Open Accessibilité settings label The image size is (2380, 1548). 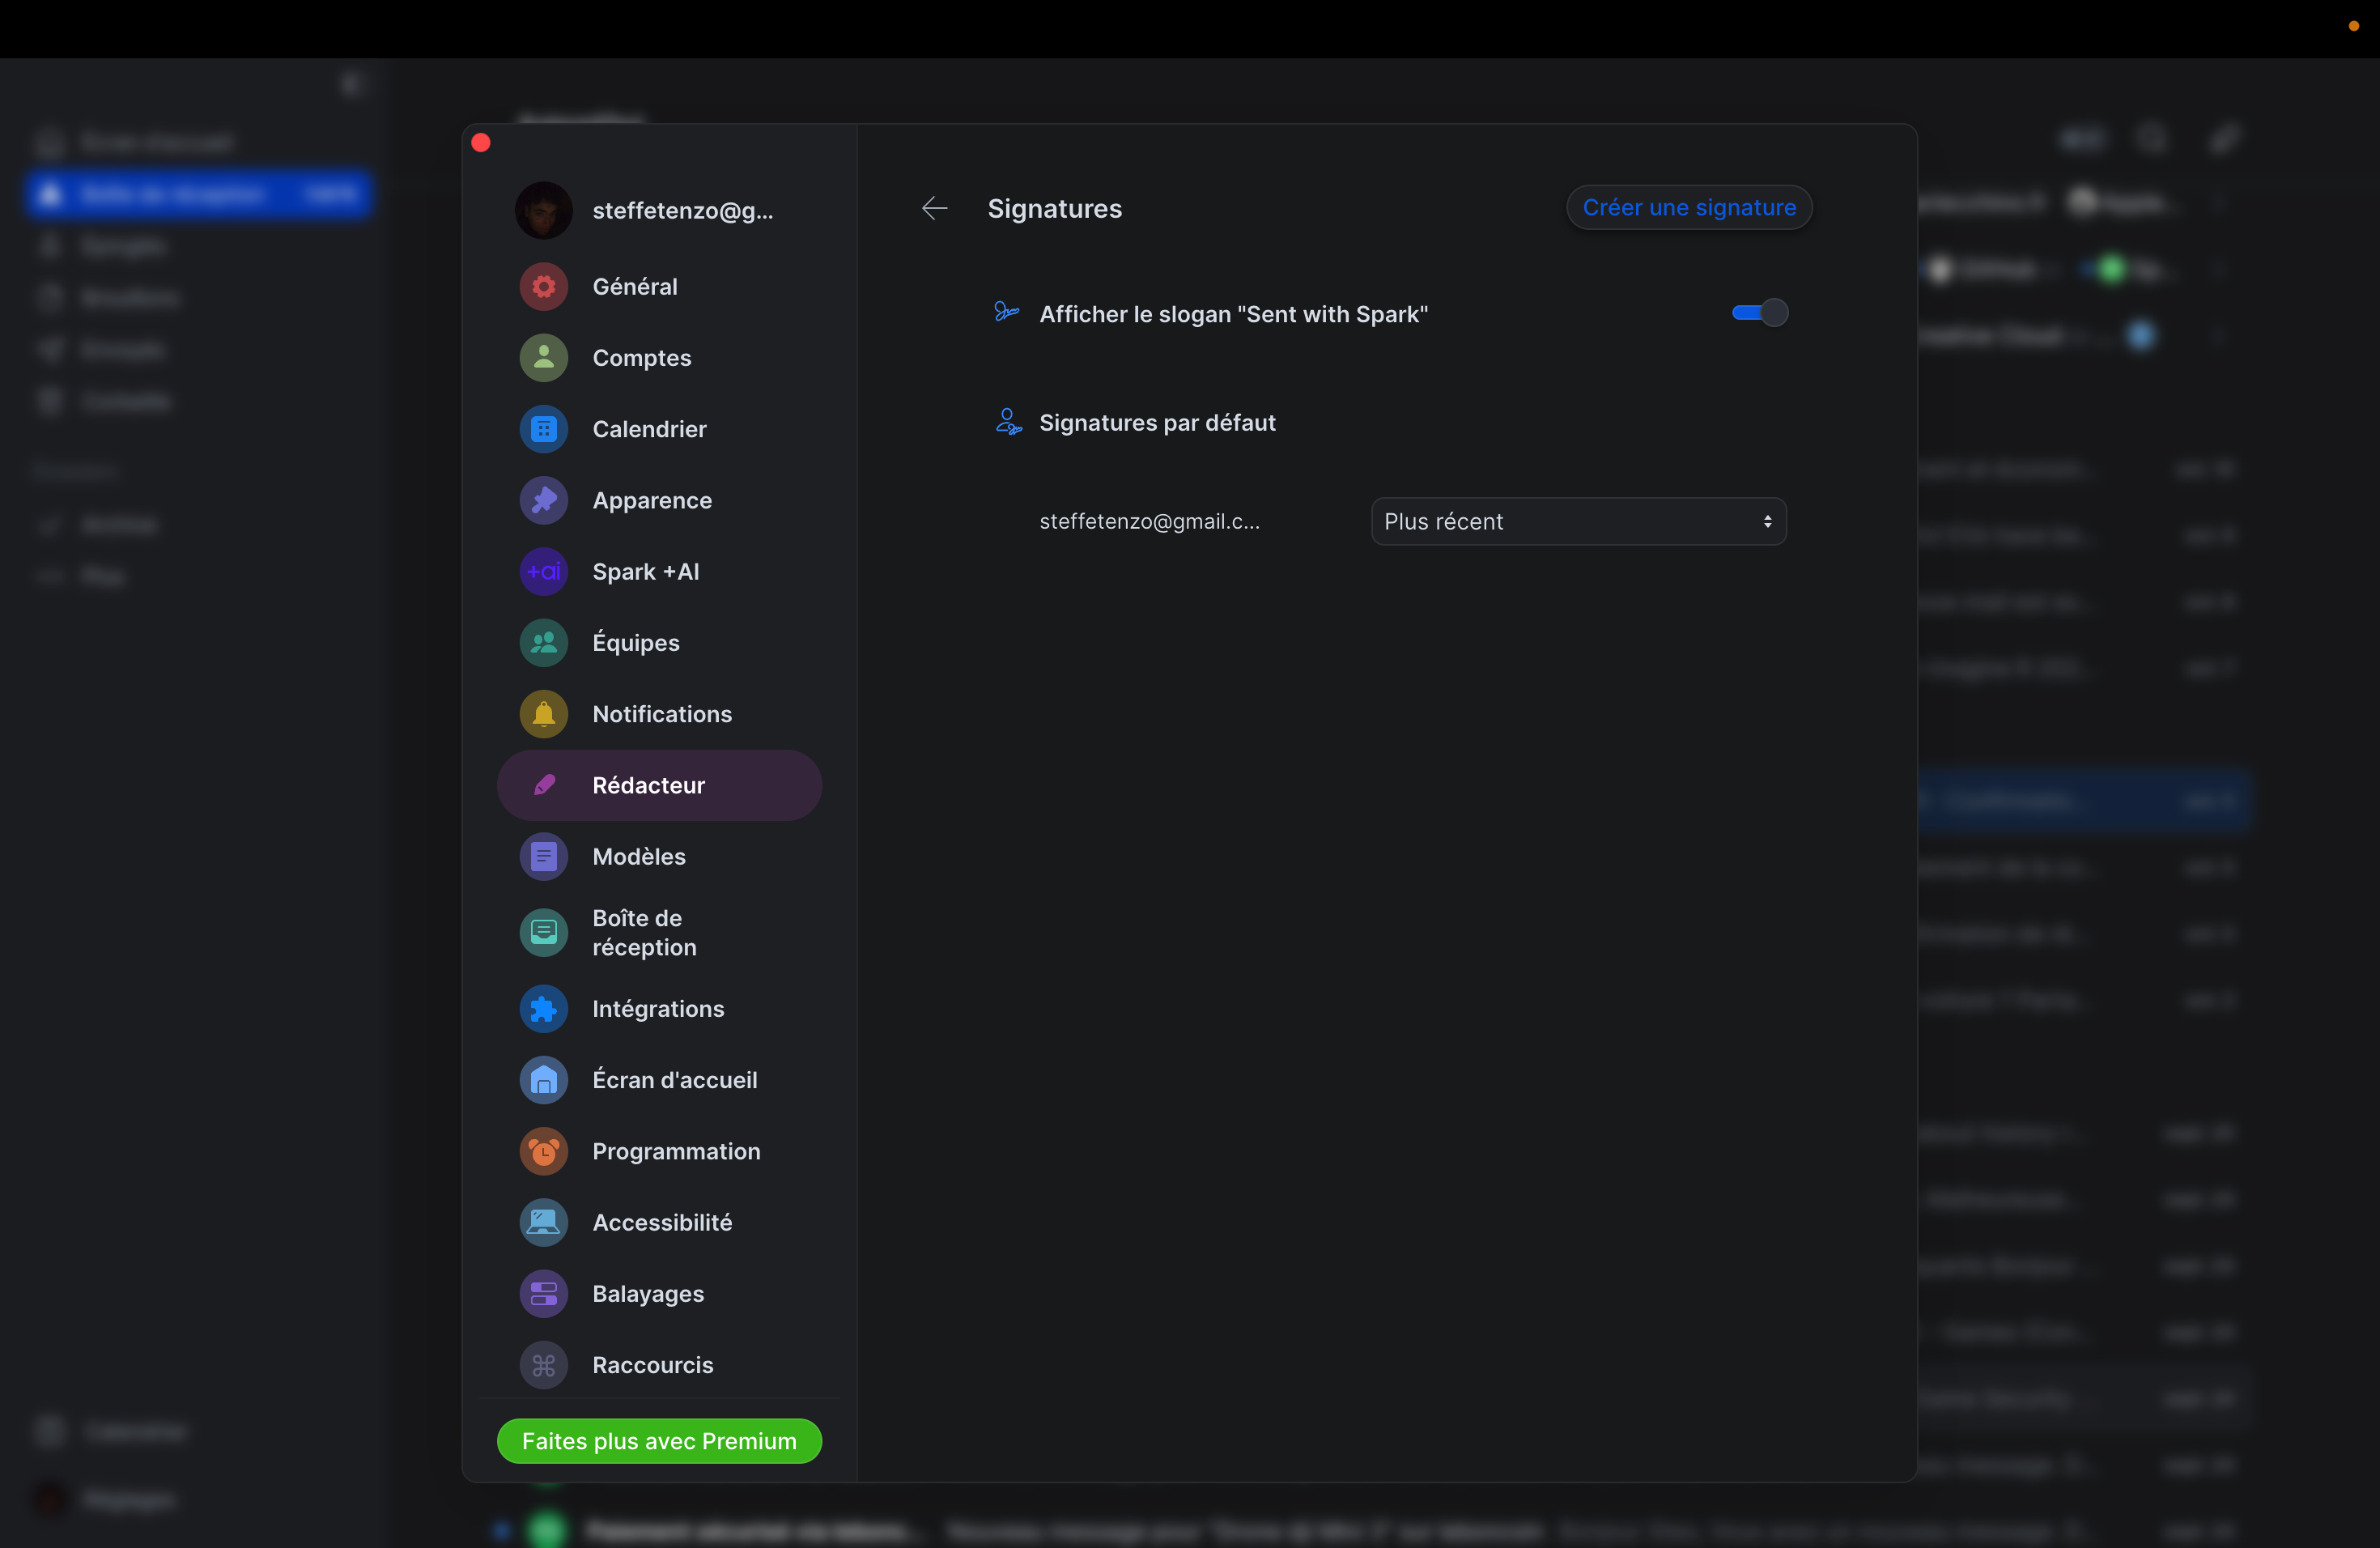[662, 1222]
